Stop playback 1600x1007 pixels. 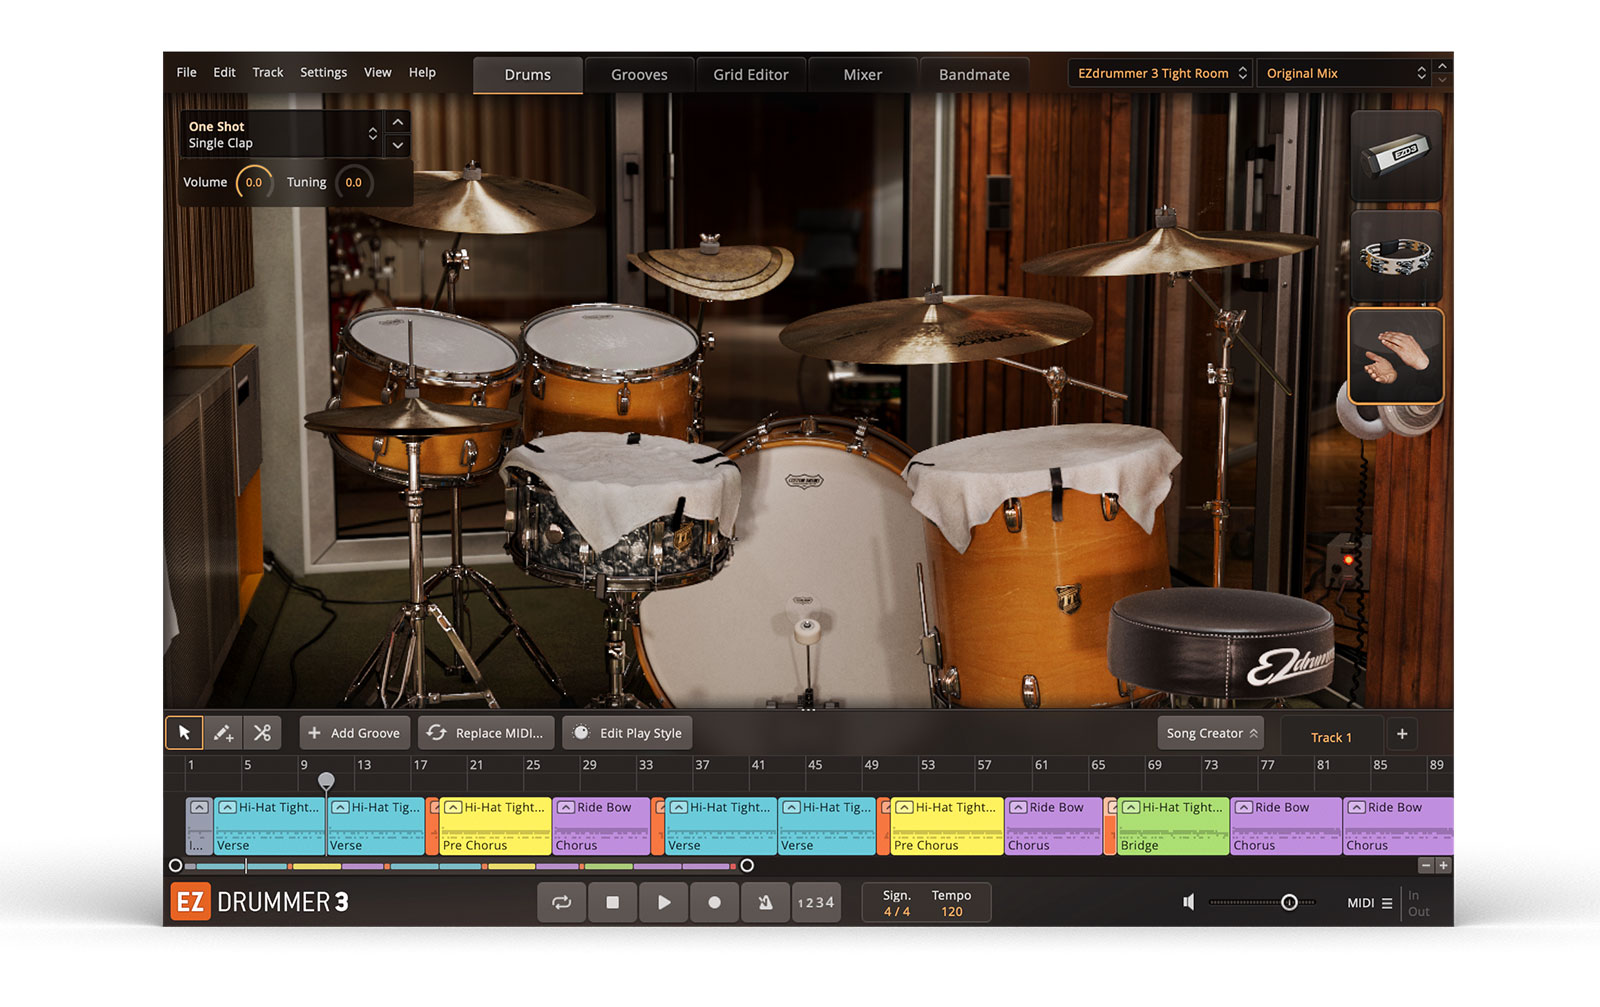[613, 902]
